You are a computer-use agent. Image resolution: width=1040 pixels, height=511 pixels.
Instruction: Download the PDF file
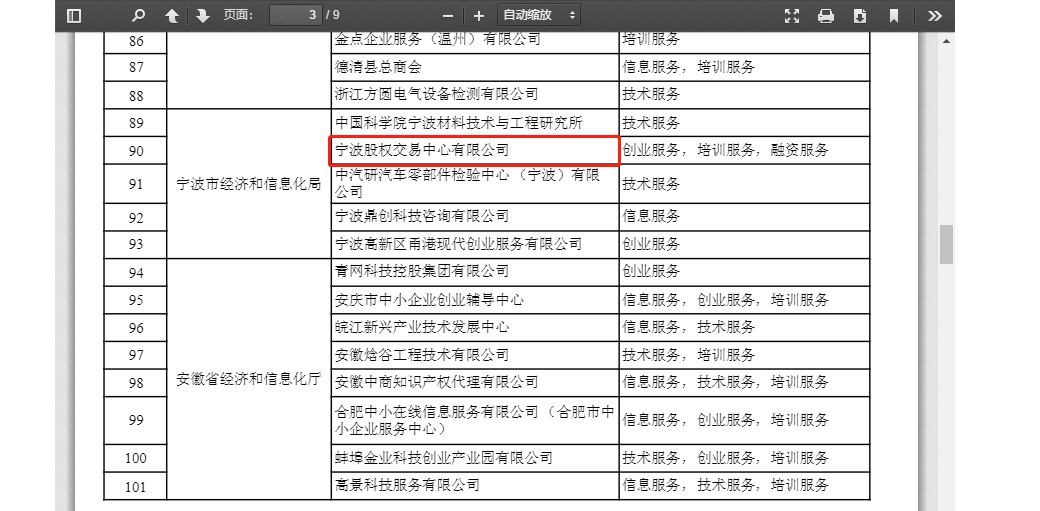pyautogui.click(x=860, y=15)
